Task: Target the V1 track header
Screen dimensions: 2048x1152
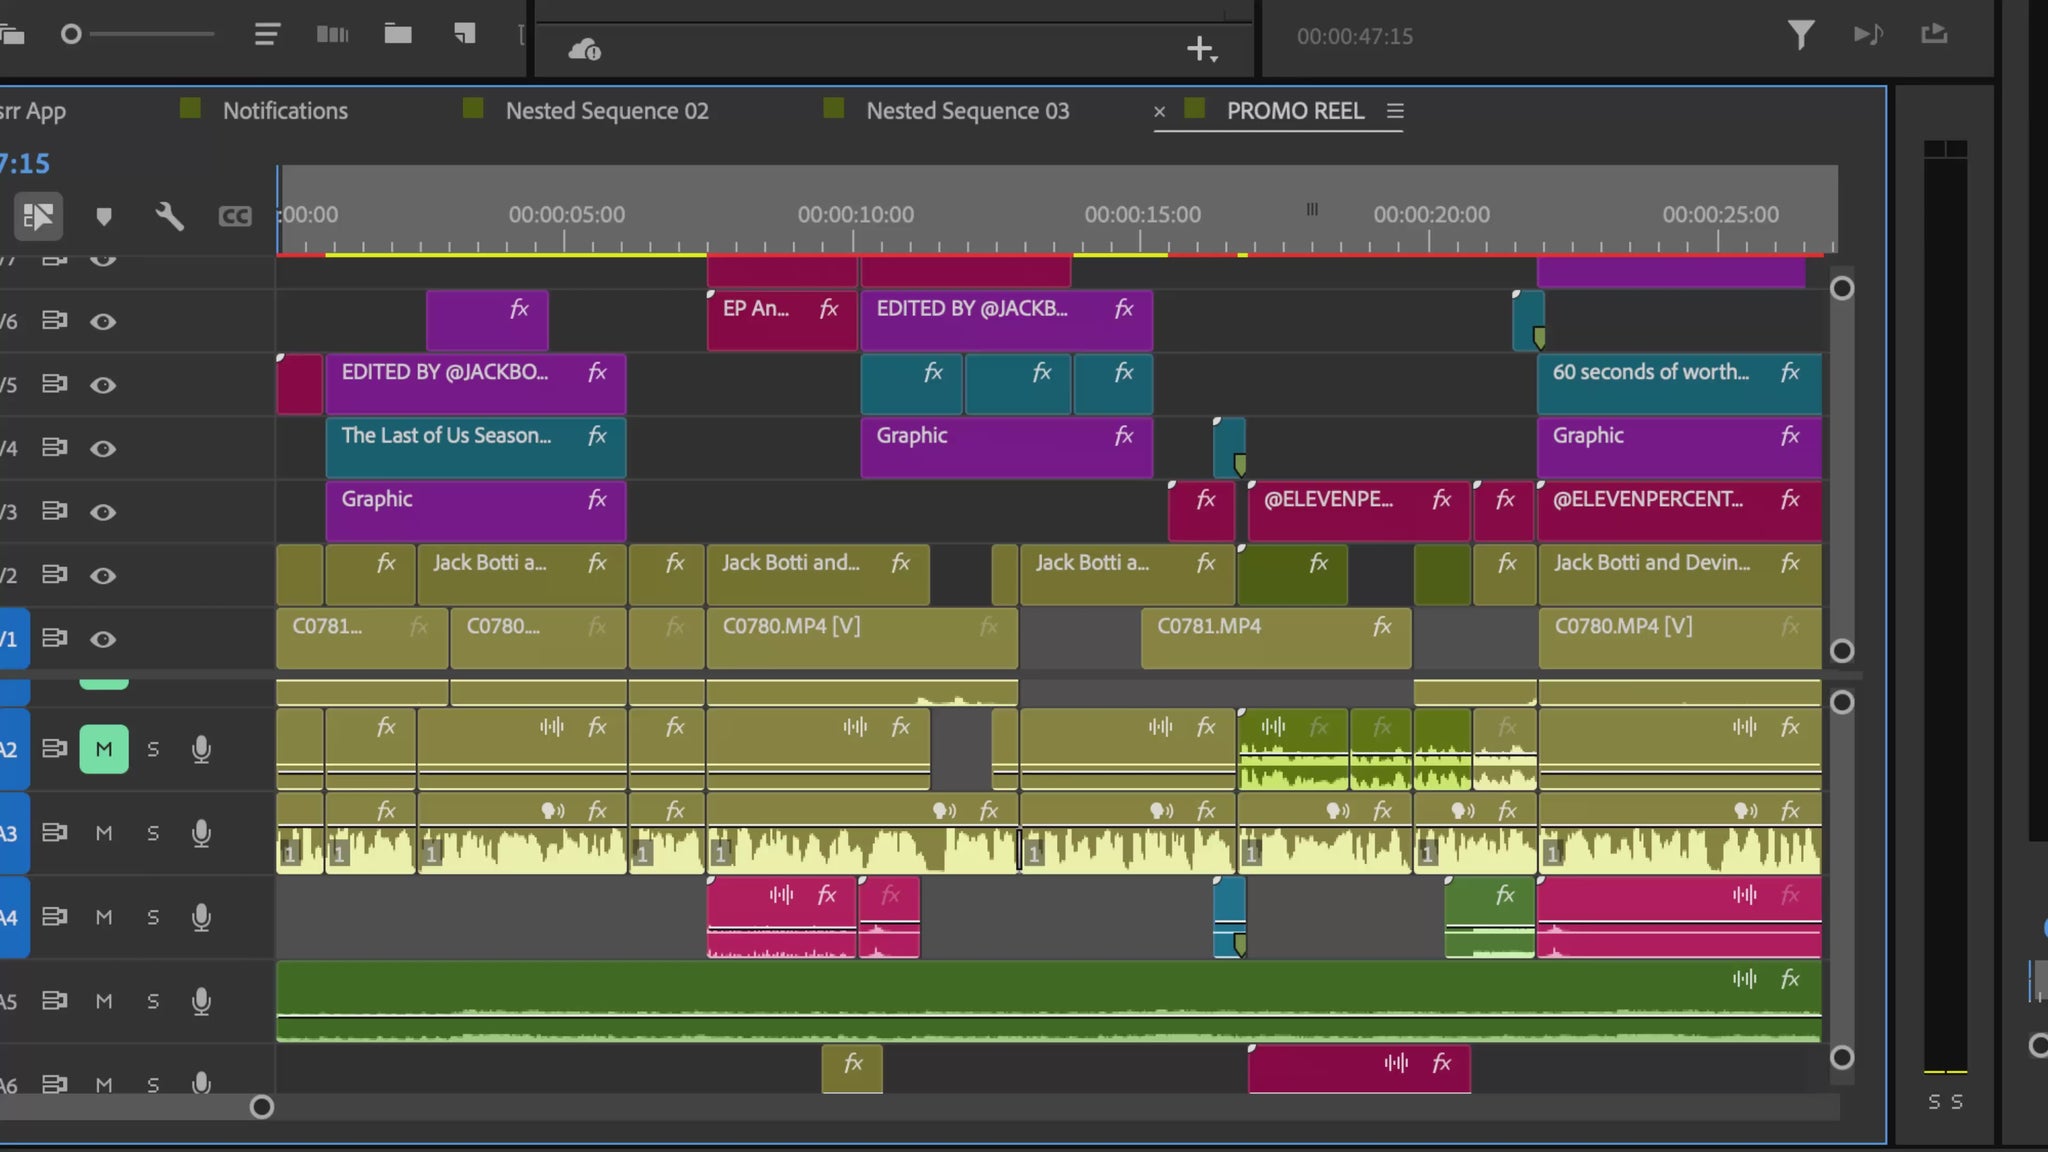Action: click(x=14, y=638)
